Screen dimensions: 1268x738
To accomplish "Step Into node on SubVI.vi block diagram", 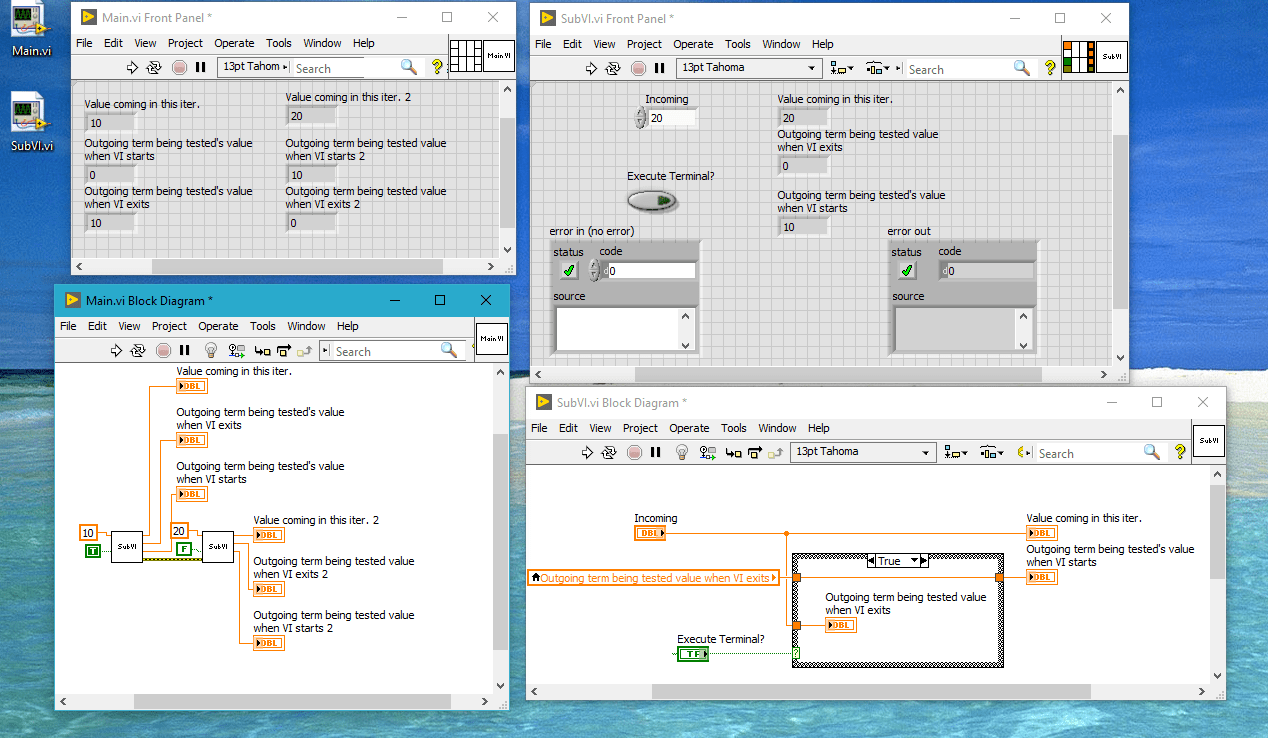I will pos(730,452).
